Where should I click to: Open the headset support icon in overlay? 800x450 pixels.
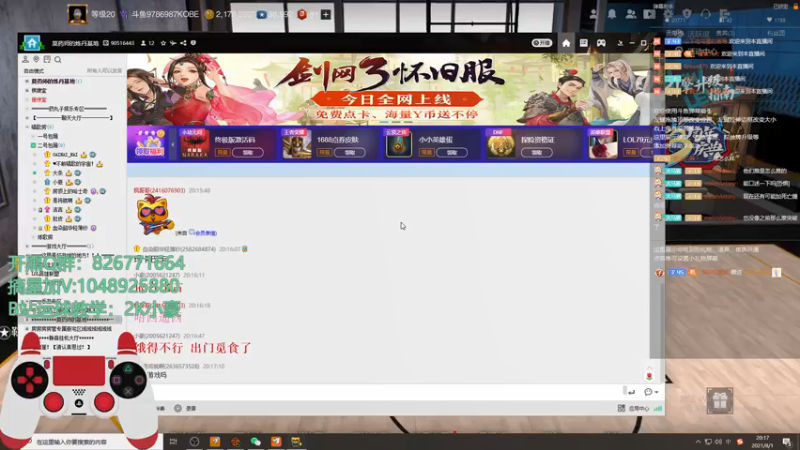tap(706, 14)
